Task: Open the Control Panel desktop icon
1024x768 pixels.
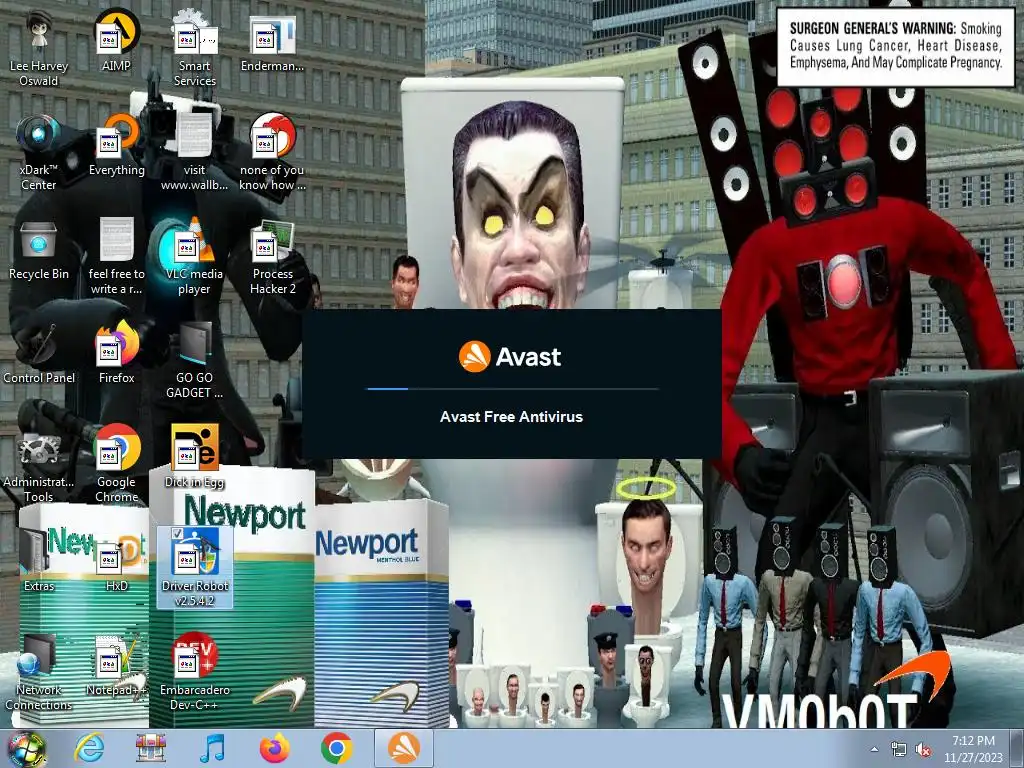Action: (x=39, y=353)
